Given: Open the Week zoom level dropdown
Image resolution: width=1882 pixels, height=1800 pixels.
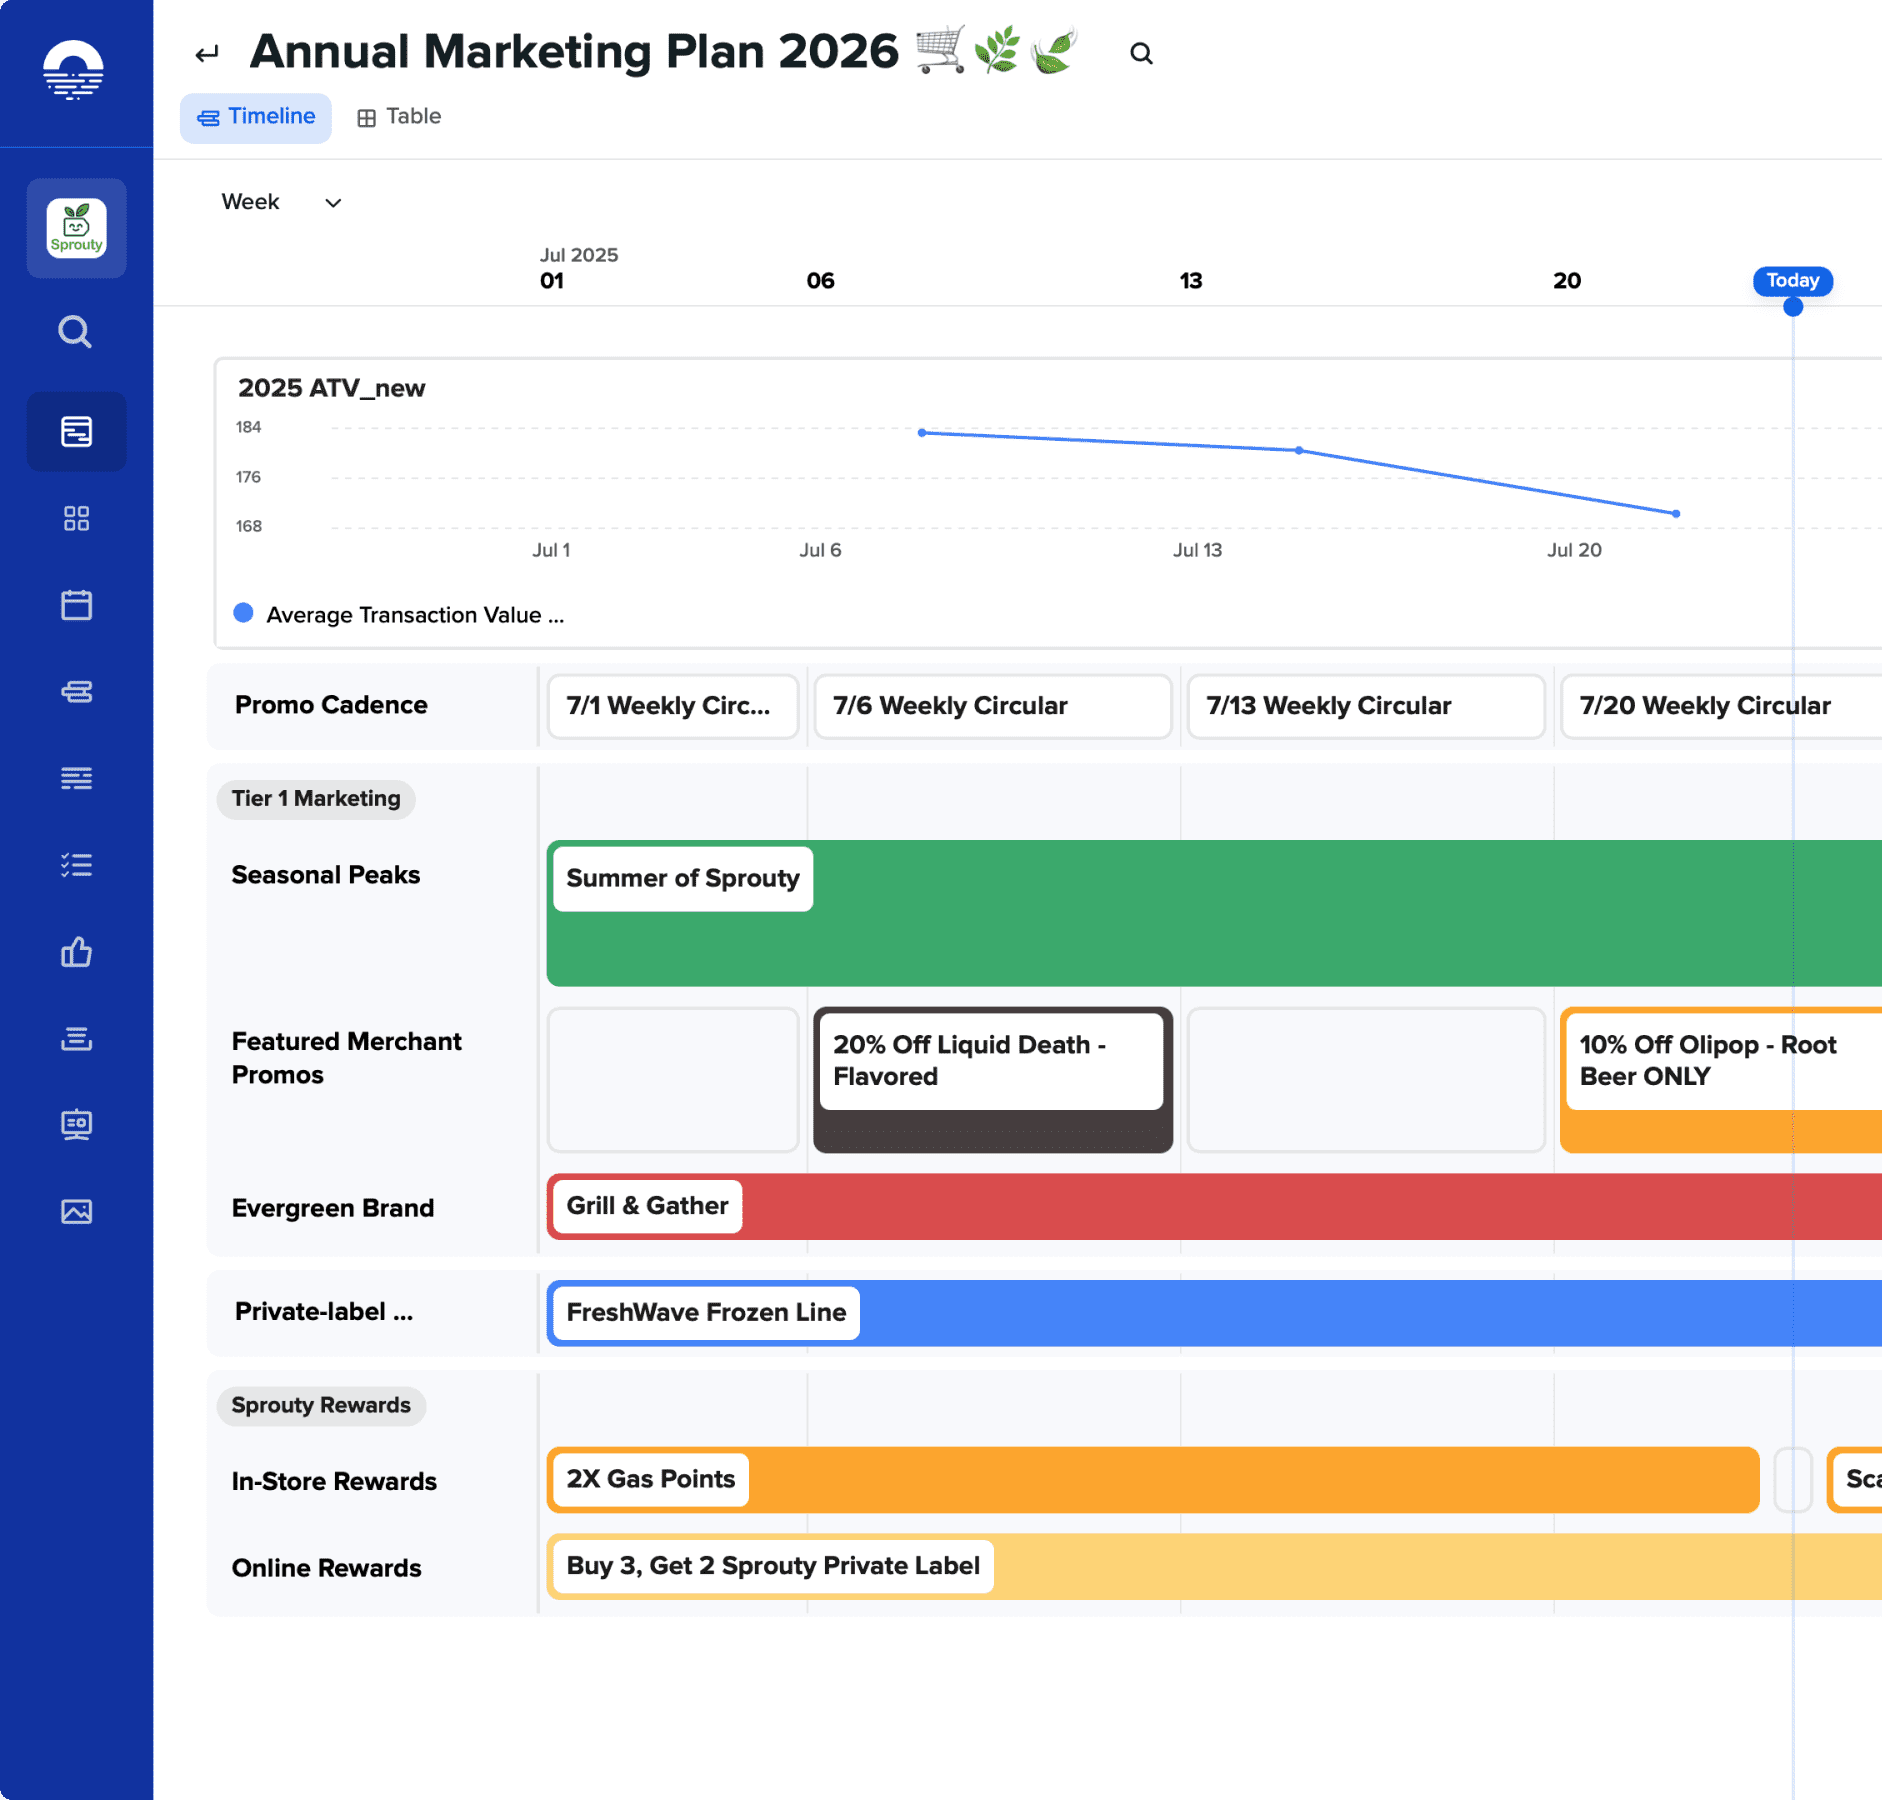Looking at the screenshot, I should pos(281,202).
